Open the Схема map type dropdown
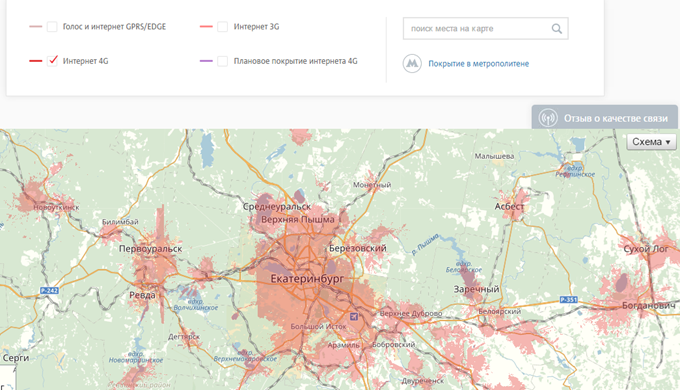 (651, 142)
